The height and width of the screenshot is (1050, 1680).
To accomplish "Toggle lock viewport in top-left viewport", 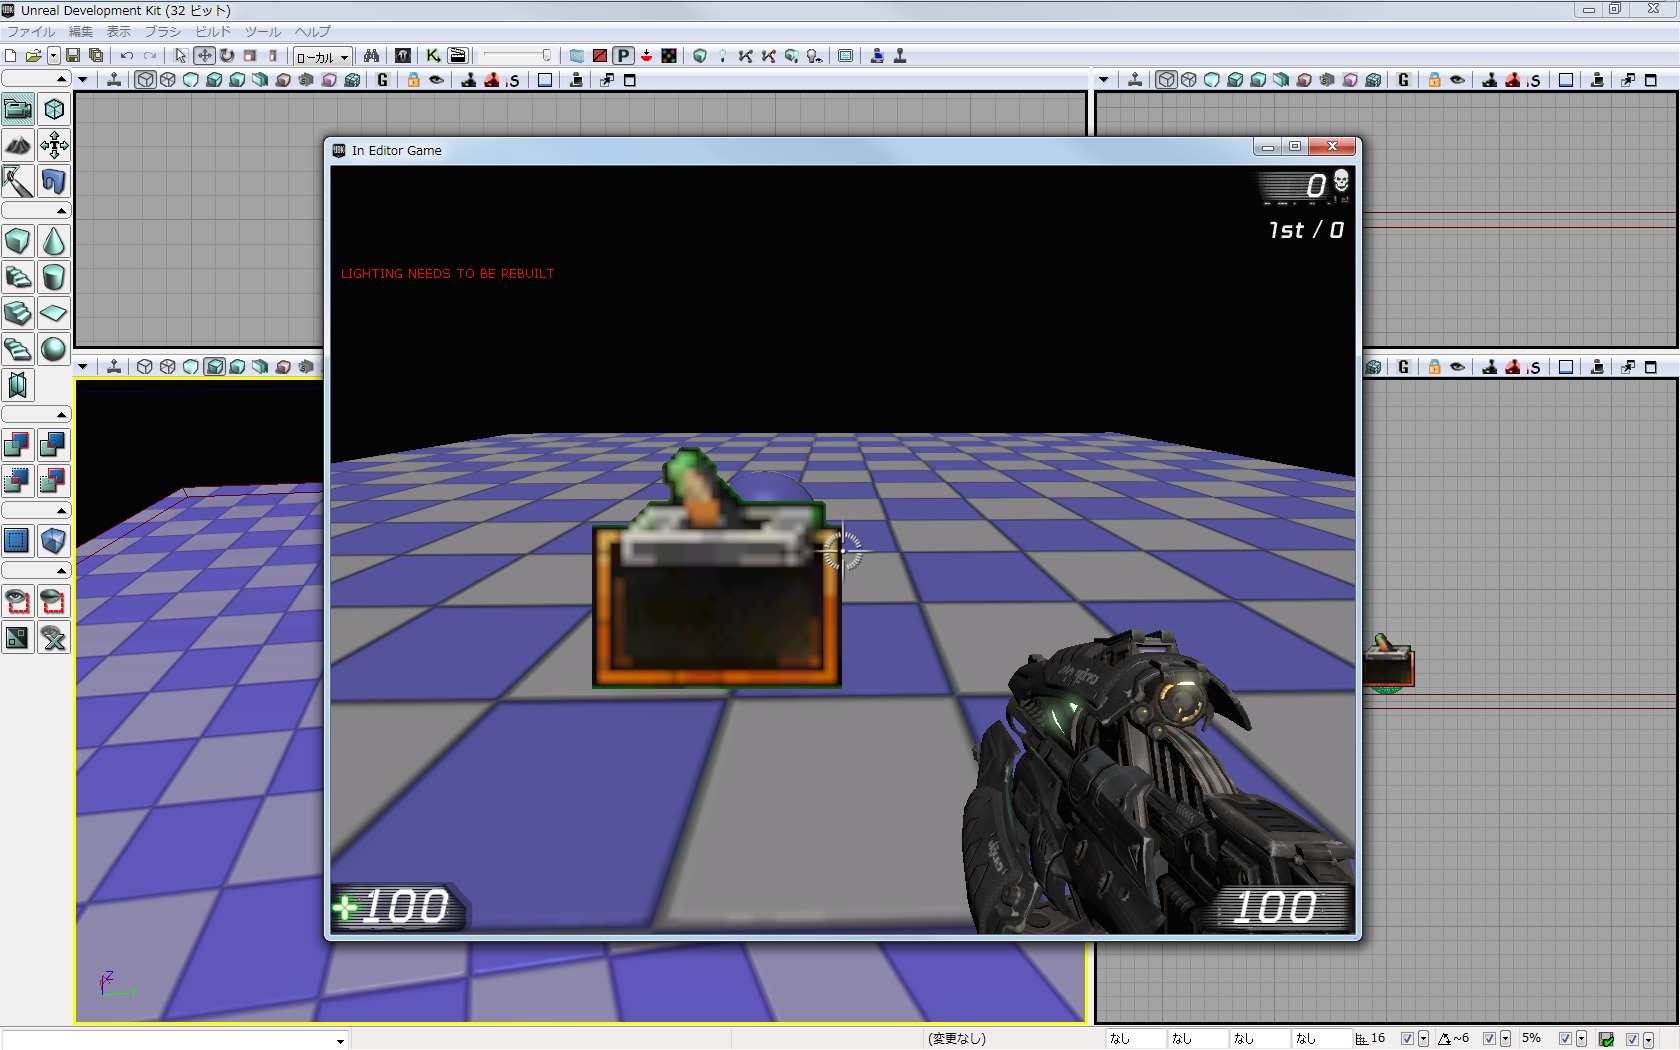I will (413, 80).
